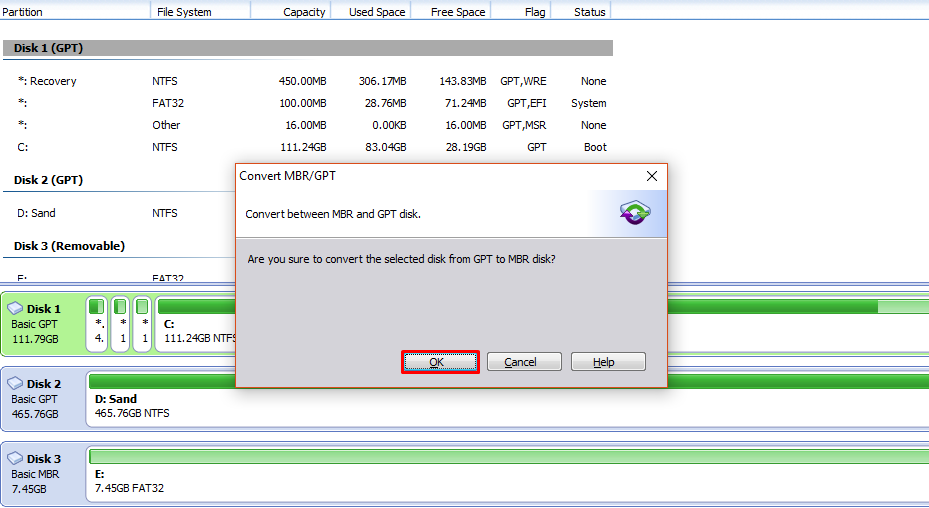This screenshot has width=929, height=508.
Task: Select the FAT32 EFI system partition row
Action: 307,103
